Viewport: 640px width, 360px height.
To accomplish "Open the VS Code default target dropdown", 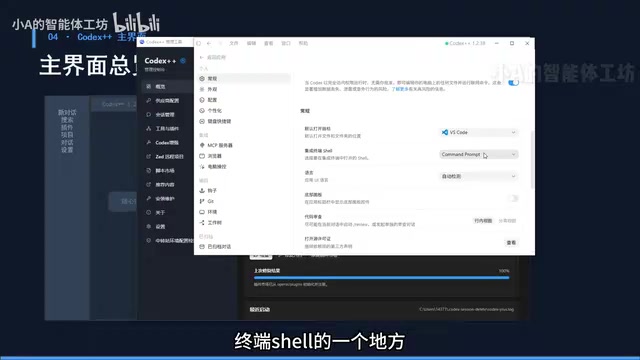I will point(479,133).
